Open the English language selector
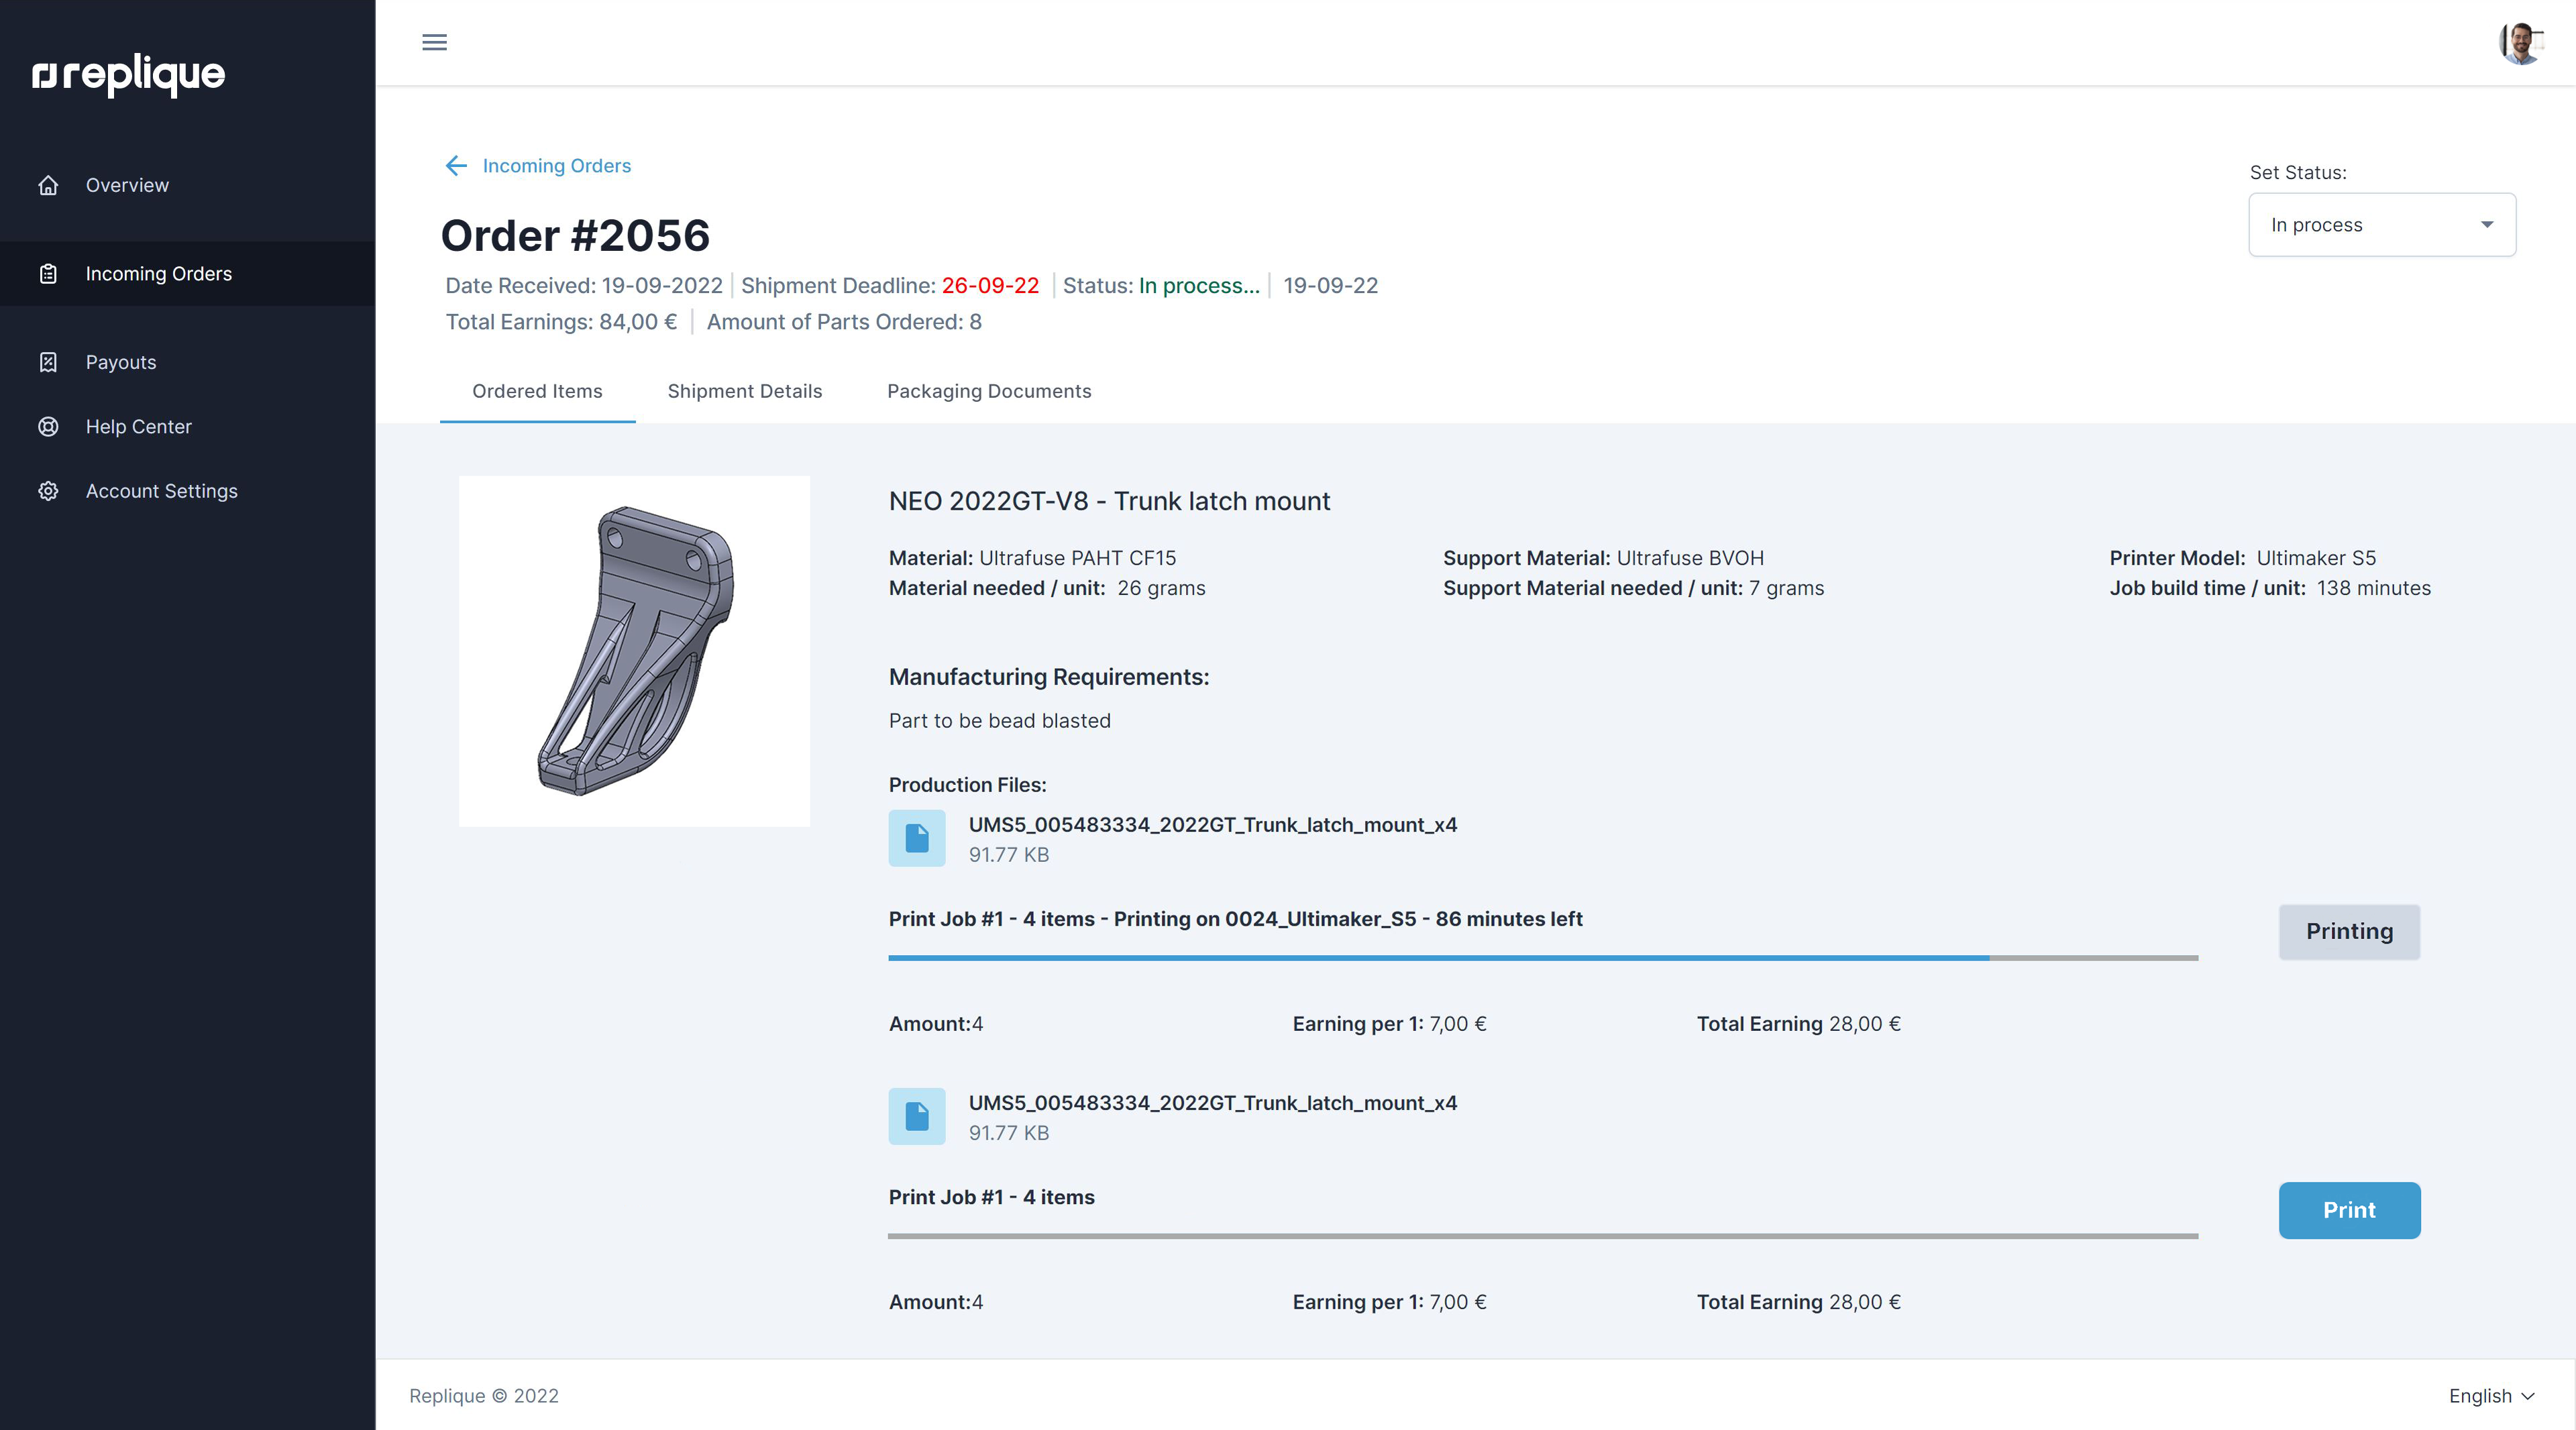 2490,1396
